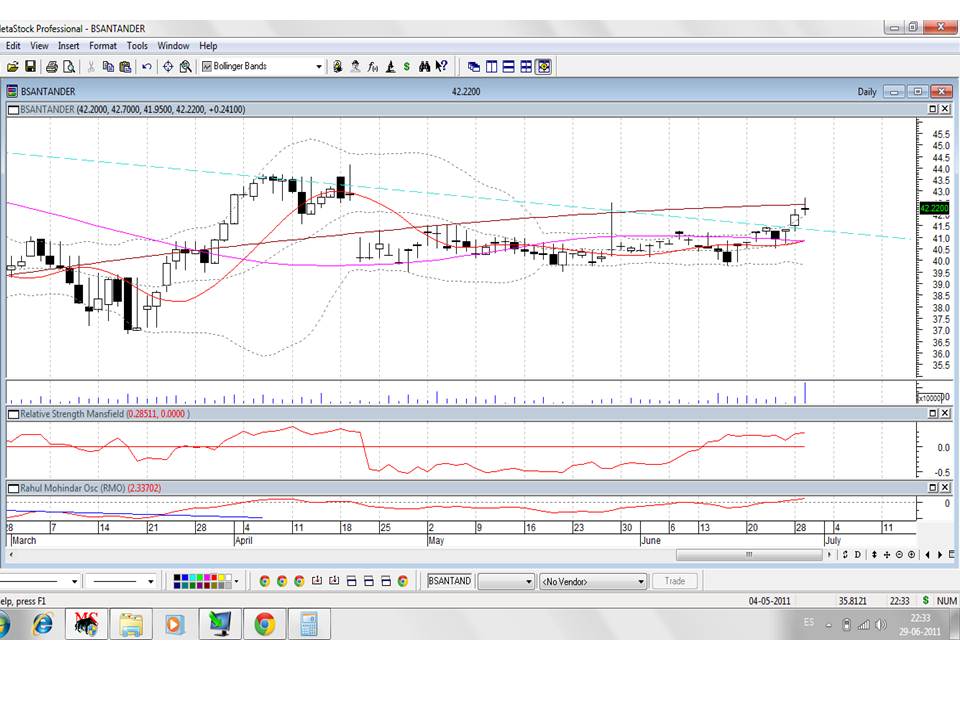Viewport: 960px width, 720px height.
Task: Click the BSANTAND symbol input field
Action: [450, 581]
